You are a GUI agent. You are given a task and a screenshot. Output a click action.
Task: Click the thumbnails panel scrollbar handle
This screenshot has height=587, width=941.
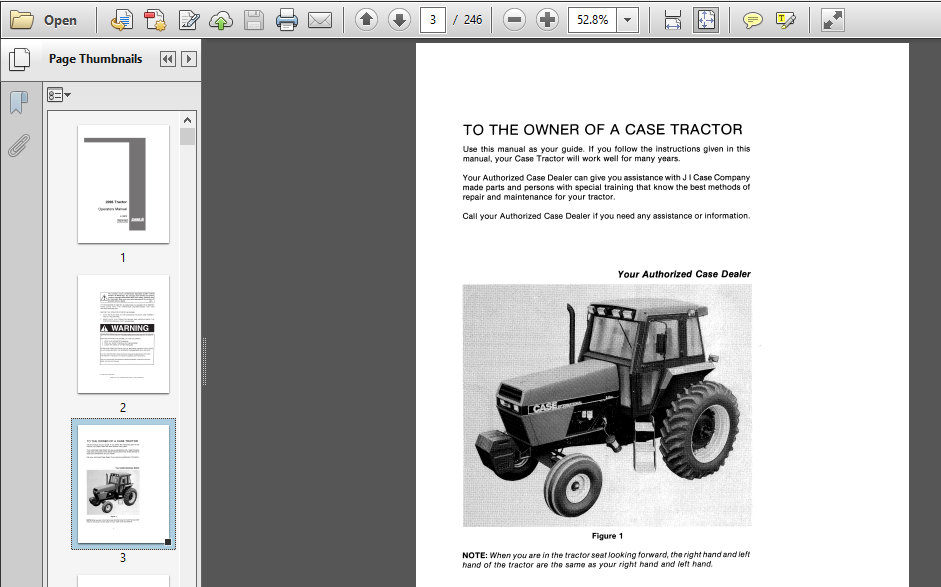188,137
